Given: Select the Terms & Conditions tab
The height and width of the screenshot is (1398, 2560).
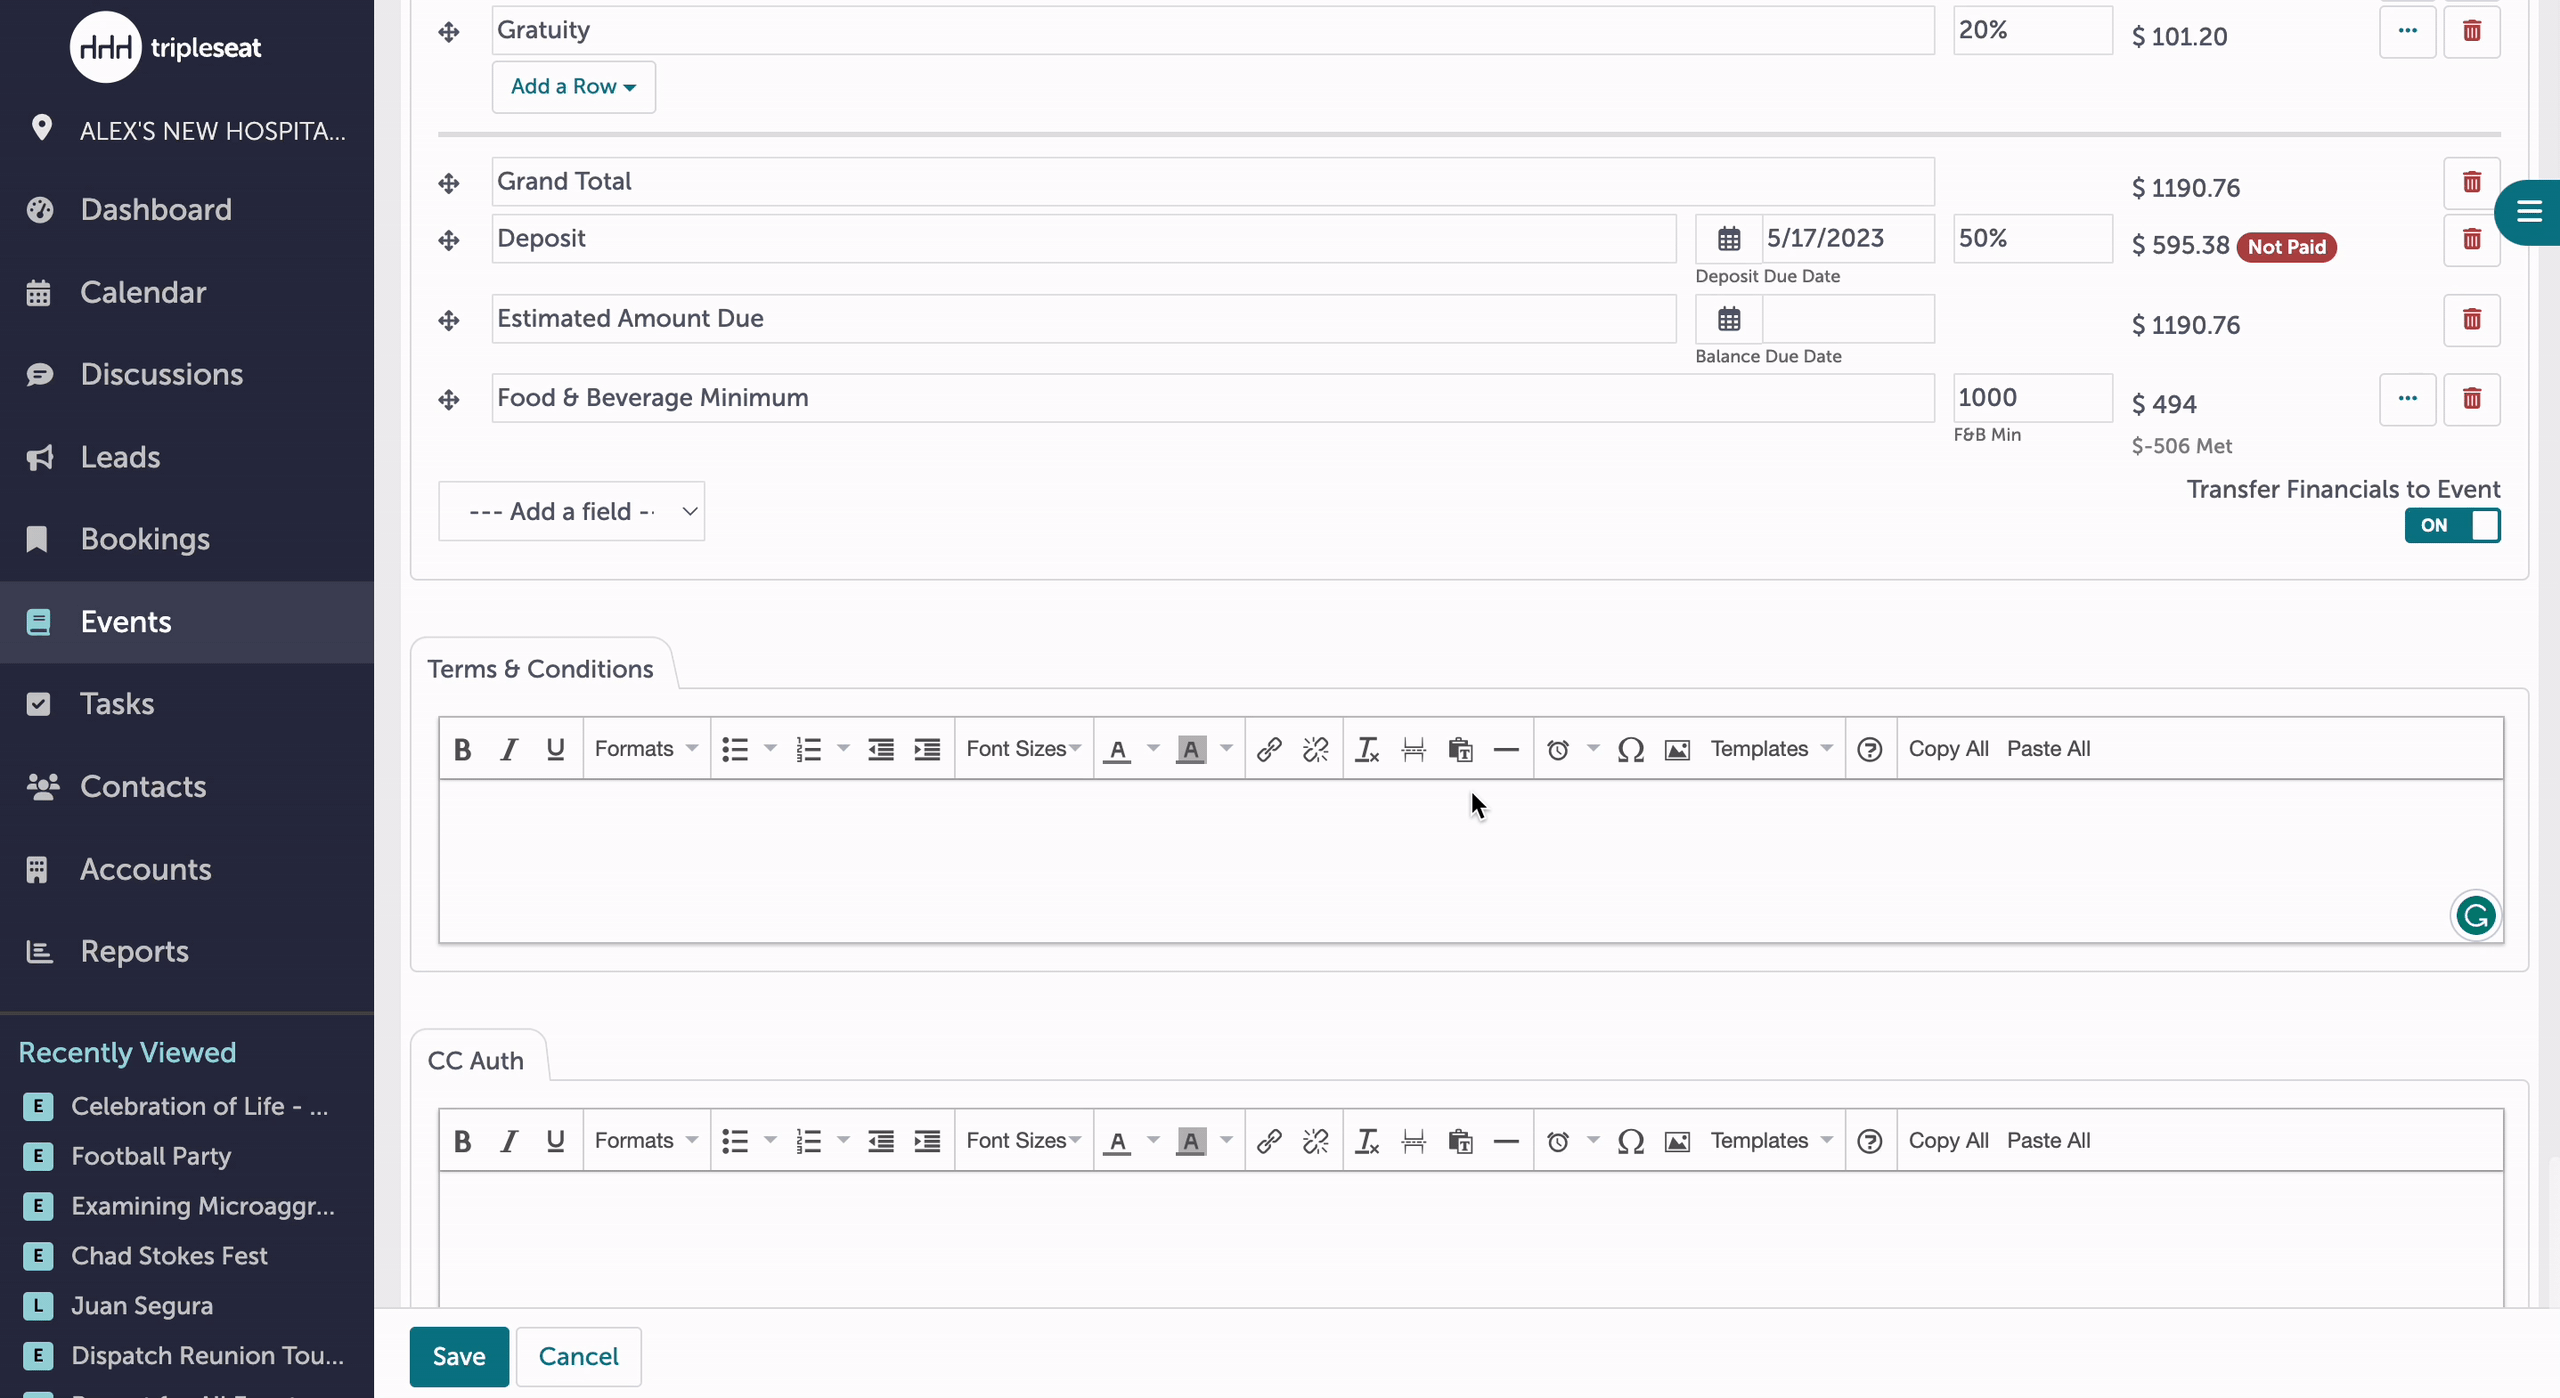Looking at the screenshot, I should tap(541, 668).
